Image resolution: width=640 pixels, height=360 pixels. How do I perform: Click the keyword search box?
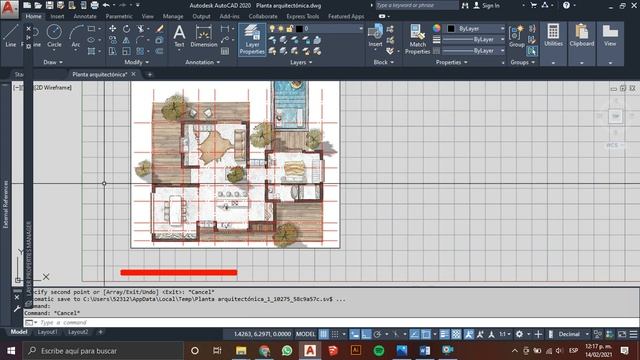(417, 5)
